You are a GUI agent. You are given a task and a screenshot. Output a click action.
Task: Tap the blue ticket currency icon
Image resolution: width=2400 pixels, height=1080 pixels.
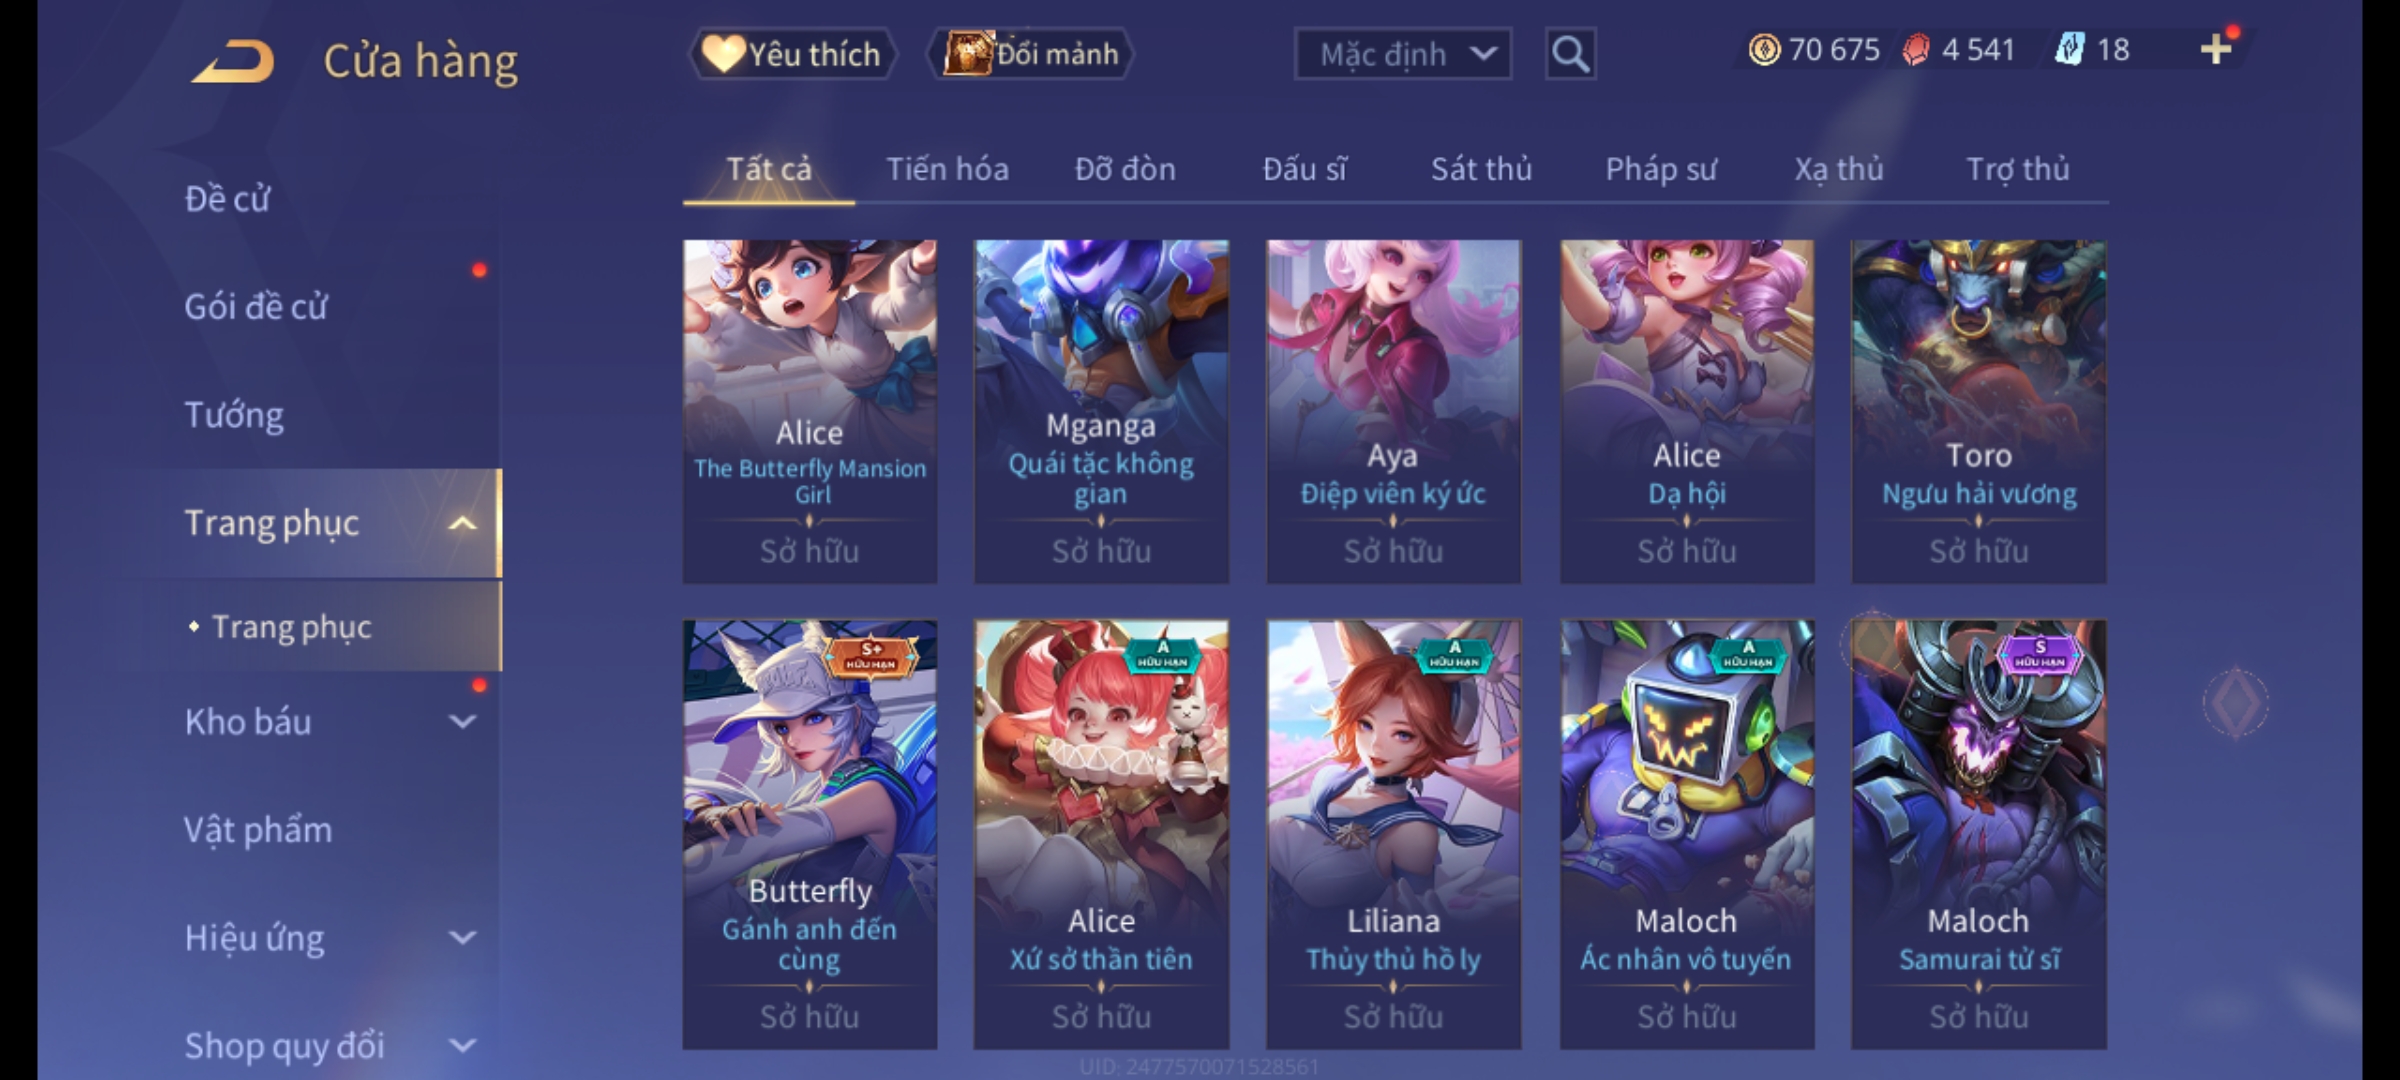click(2070, 49)
